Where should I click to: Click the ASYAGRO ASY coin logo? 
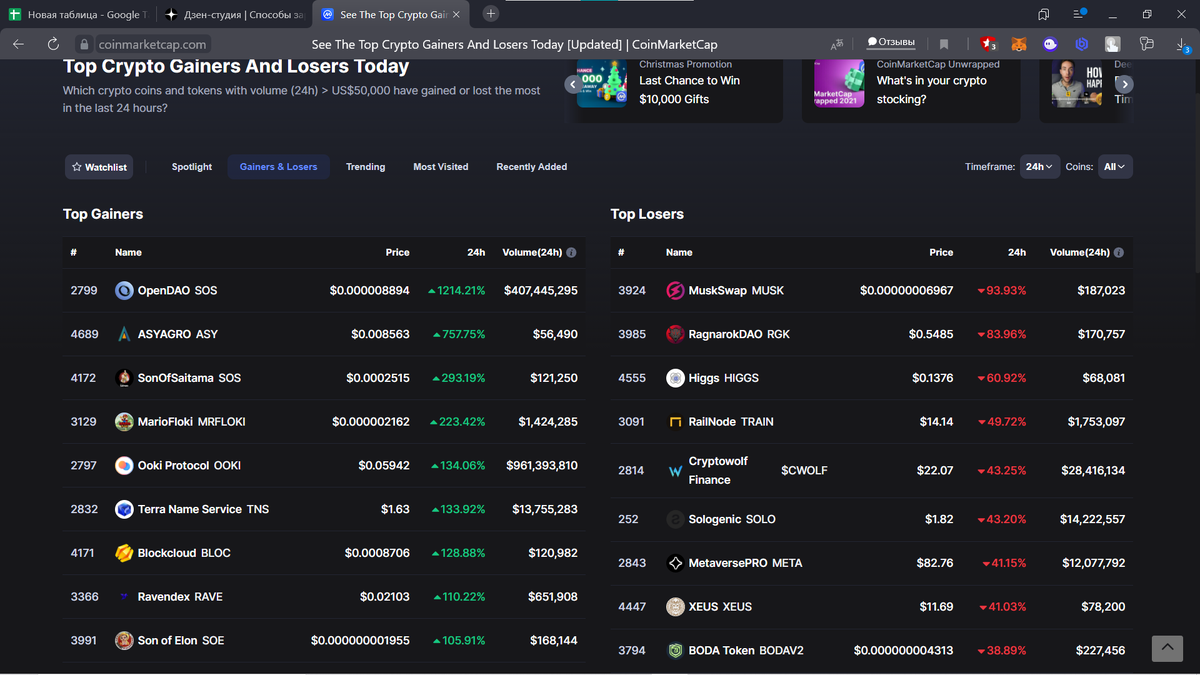(x=124, y=334)
